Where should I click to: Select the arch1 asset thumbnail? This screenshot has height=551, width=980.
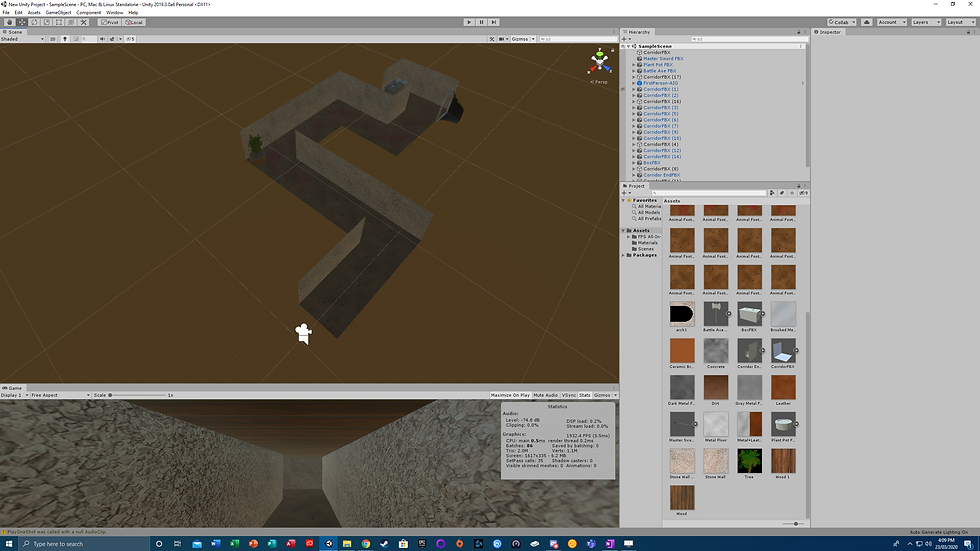(682, 314)
